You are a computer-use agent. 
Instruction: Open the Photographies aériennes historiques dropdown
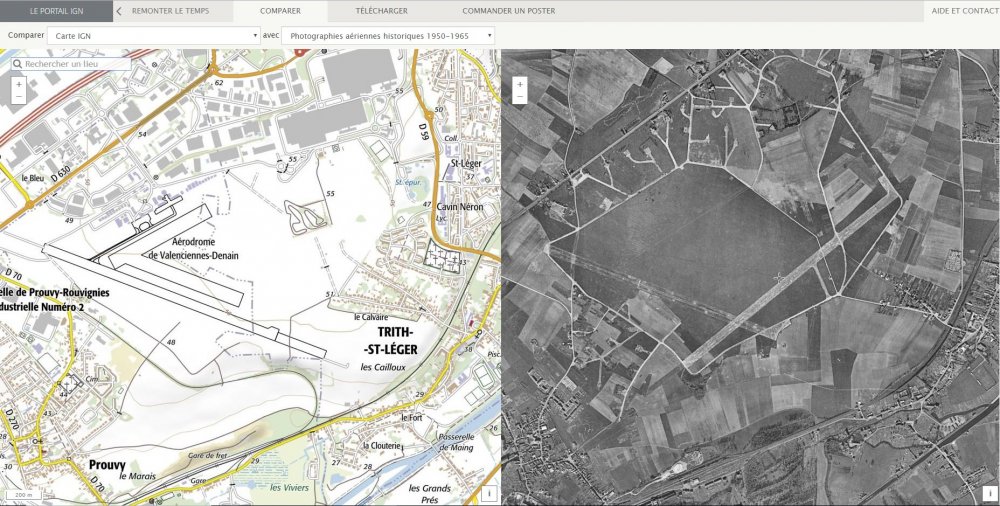[x=388, y=35]
